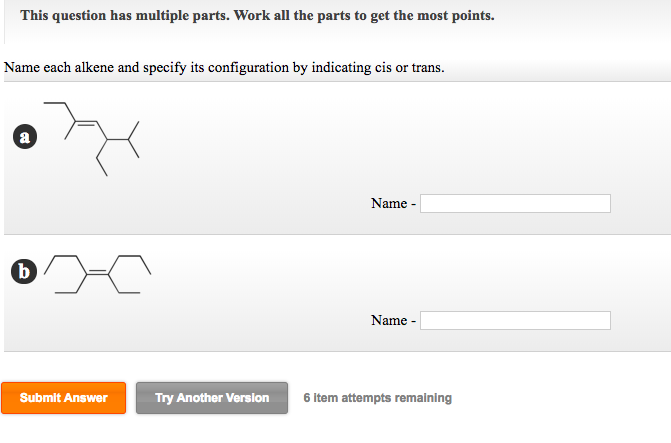Focus the Name input field for part b
Screen dimensions: 671x443
click(x=515, y=321)
